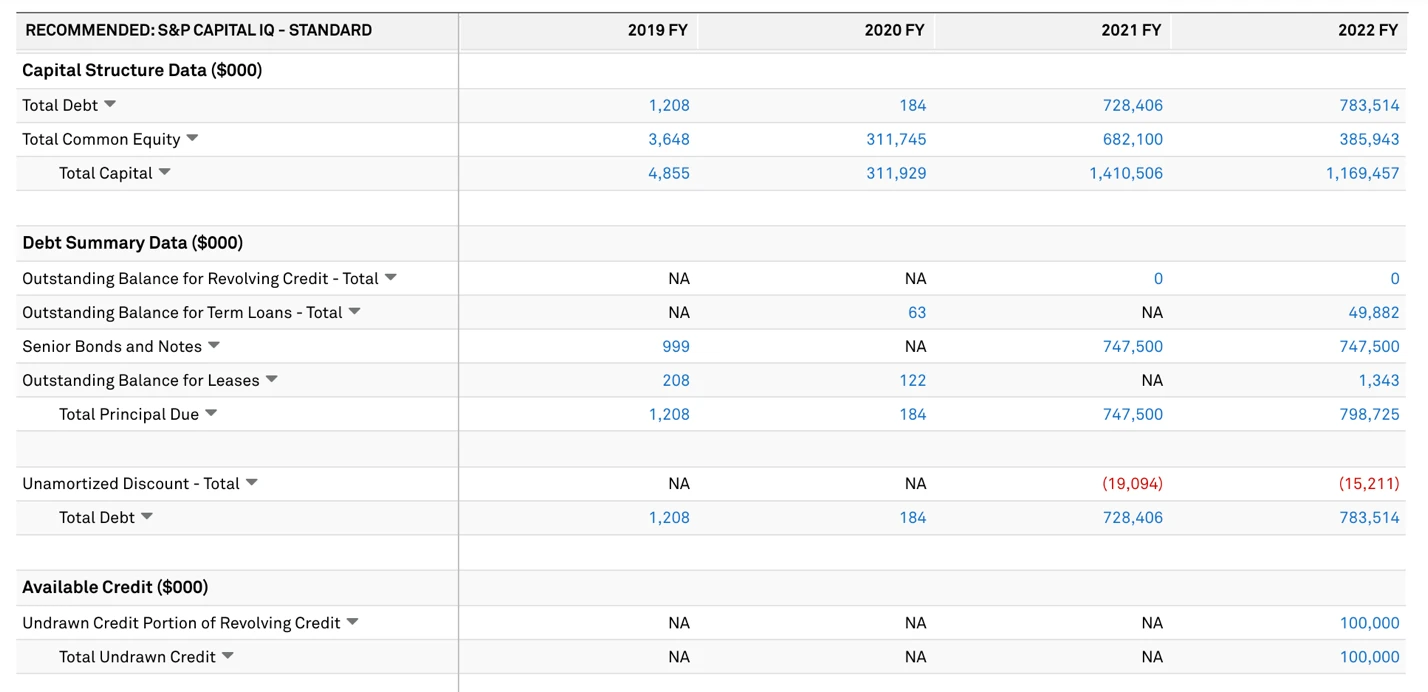Expand Outstanding Balance for Term Loans arrow

click(354, 312)
